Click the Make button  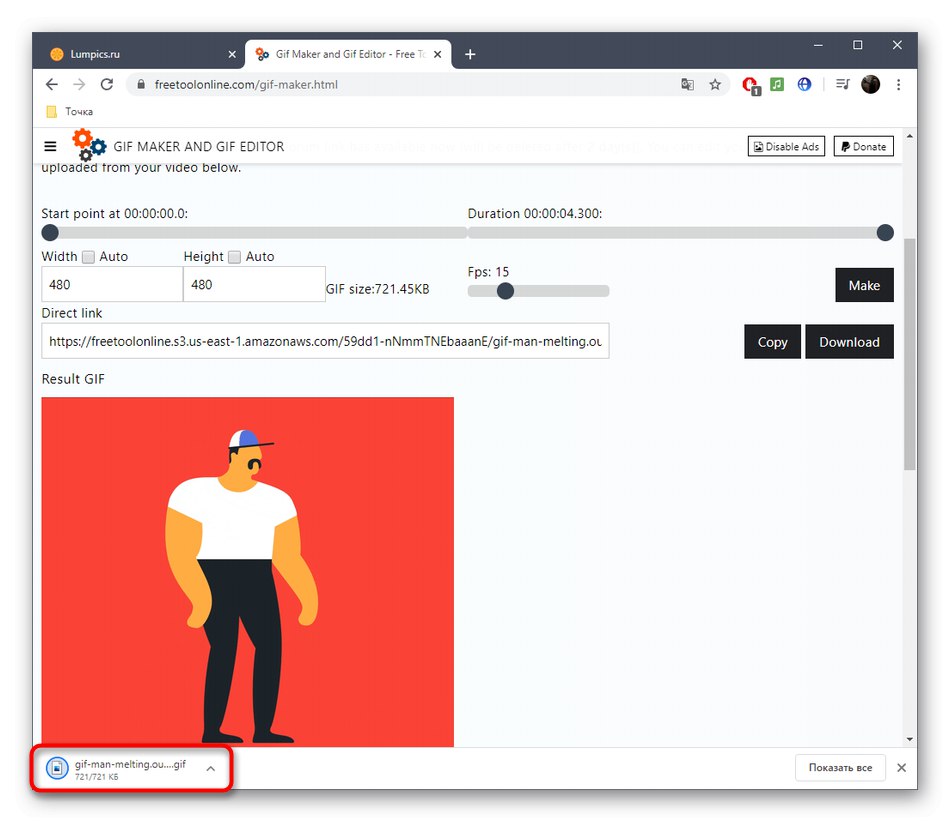tap(864, 285)
